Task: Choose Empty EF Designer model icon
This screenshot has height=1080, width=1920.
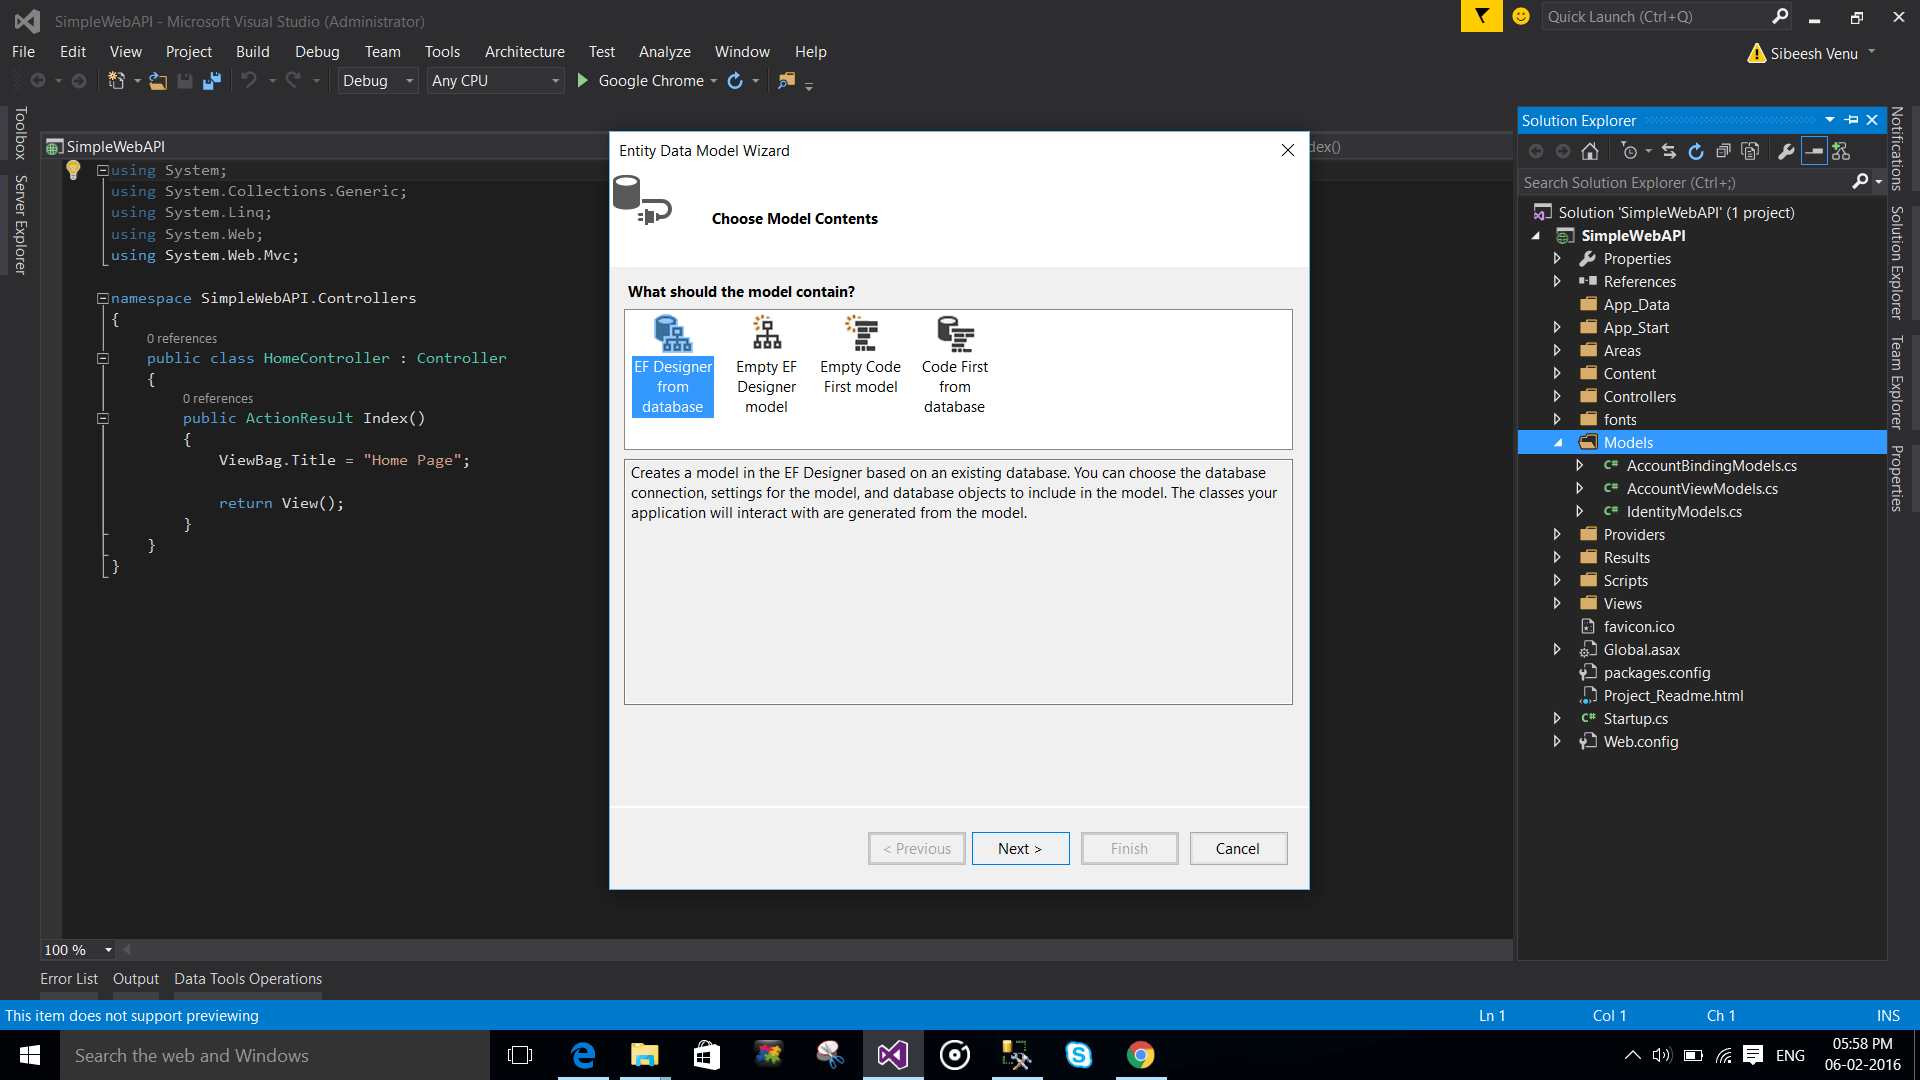Action: click(767, 333)
